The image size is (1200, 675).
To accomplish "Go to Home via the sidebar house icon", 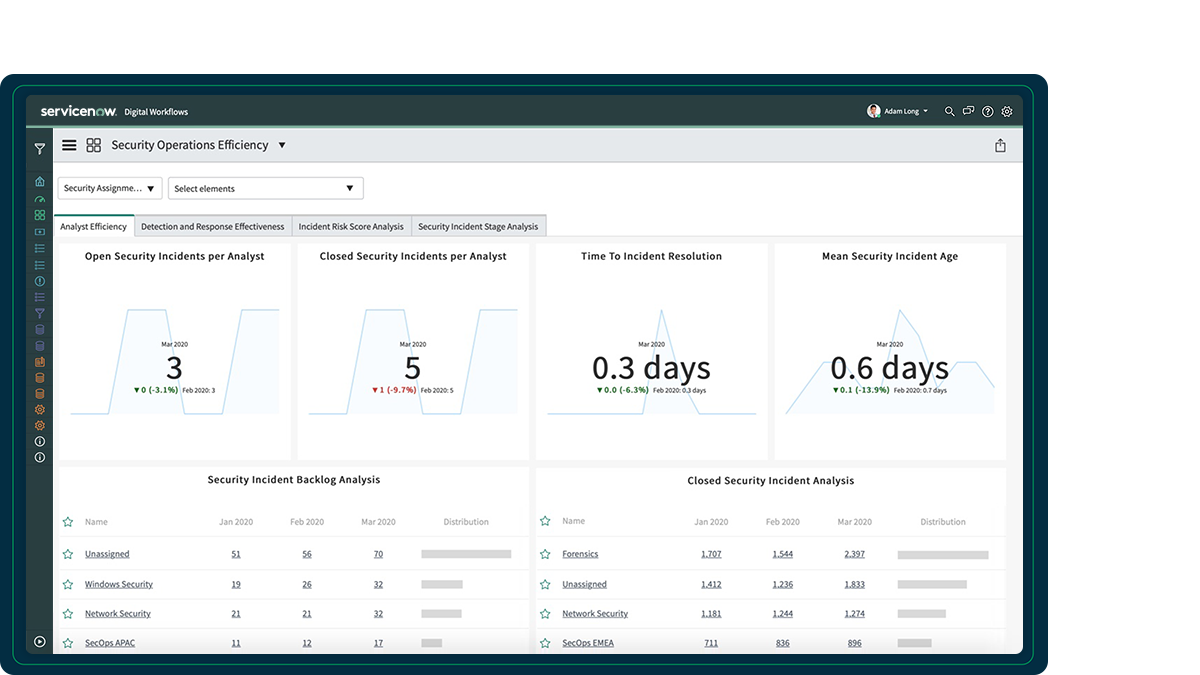I will (x=40, y=182).
